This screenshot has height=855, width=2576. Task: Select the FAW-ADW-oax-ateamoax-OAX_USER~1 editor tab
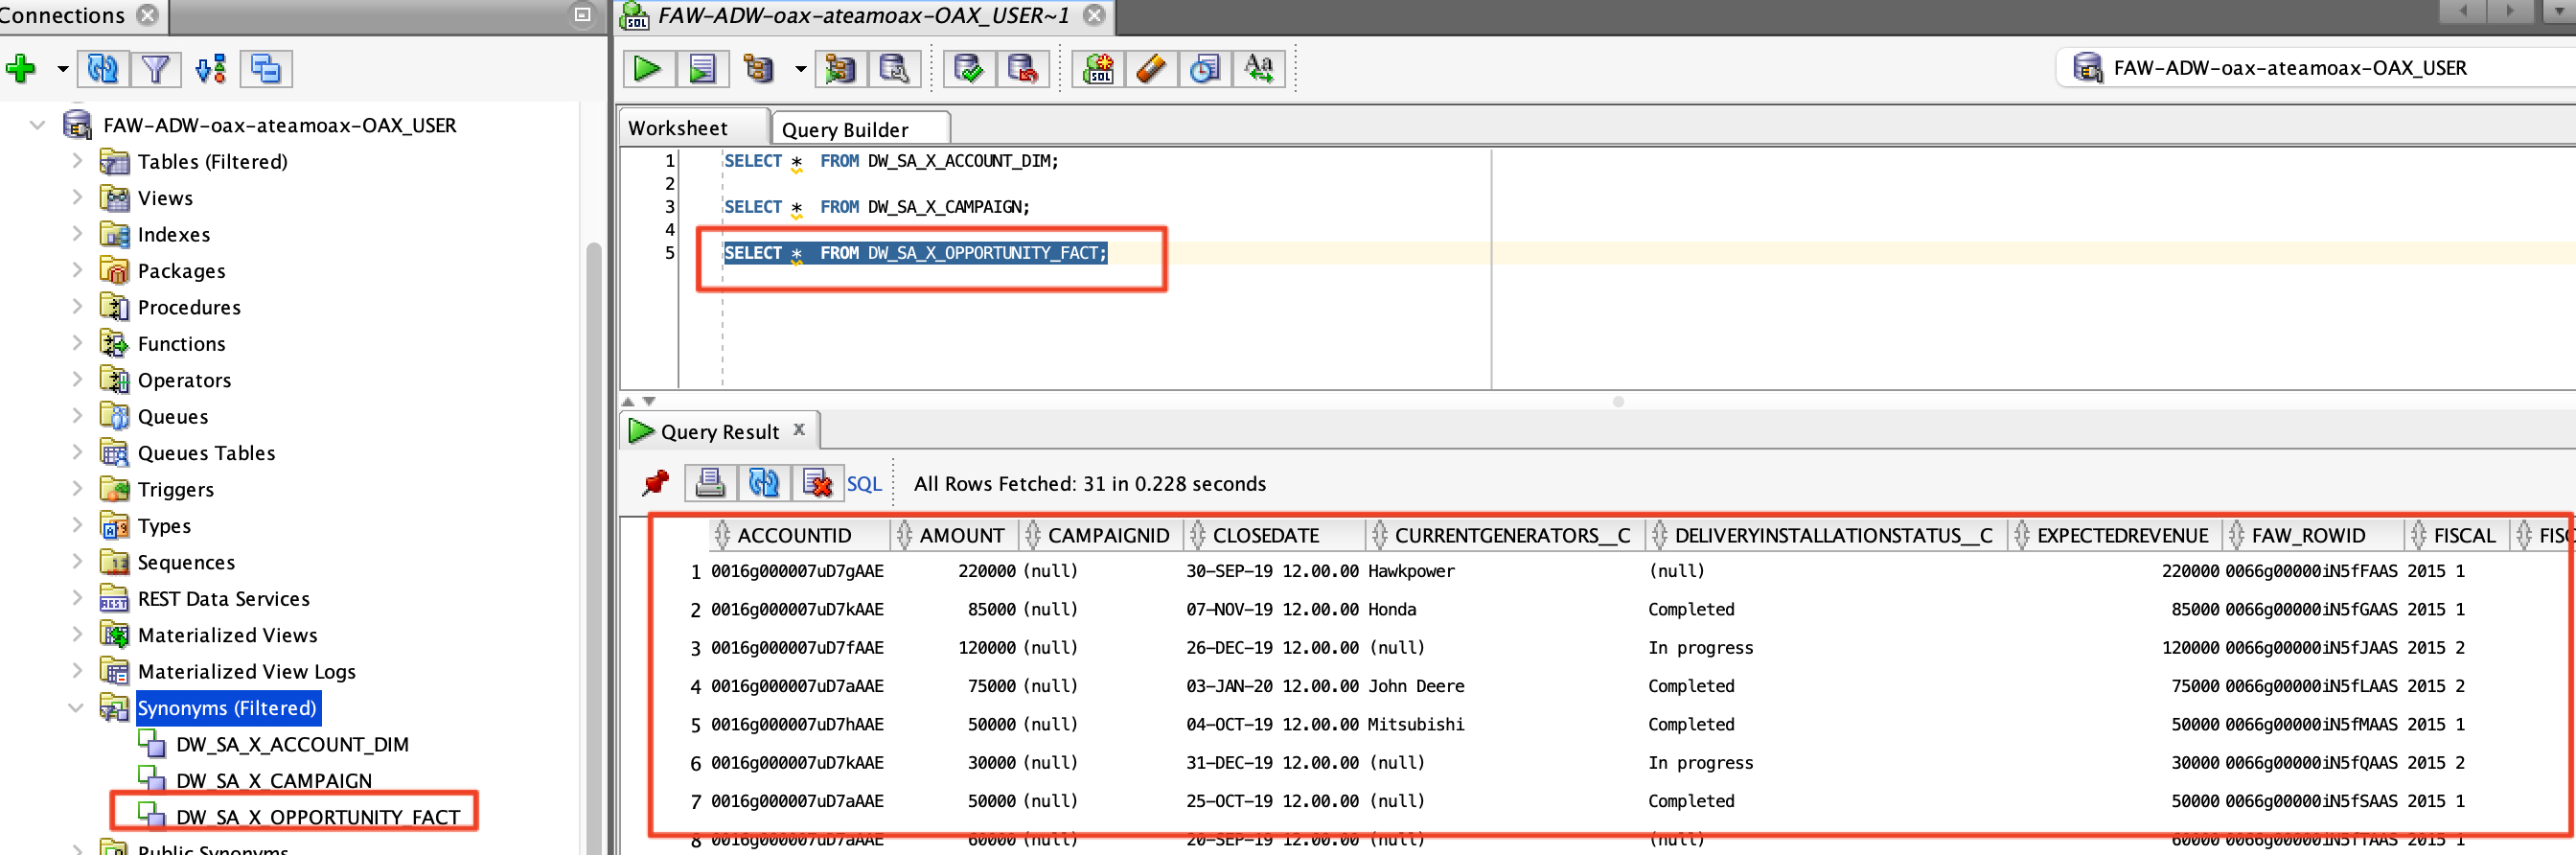coord(863,15)
